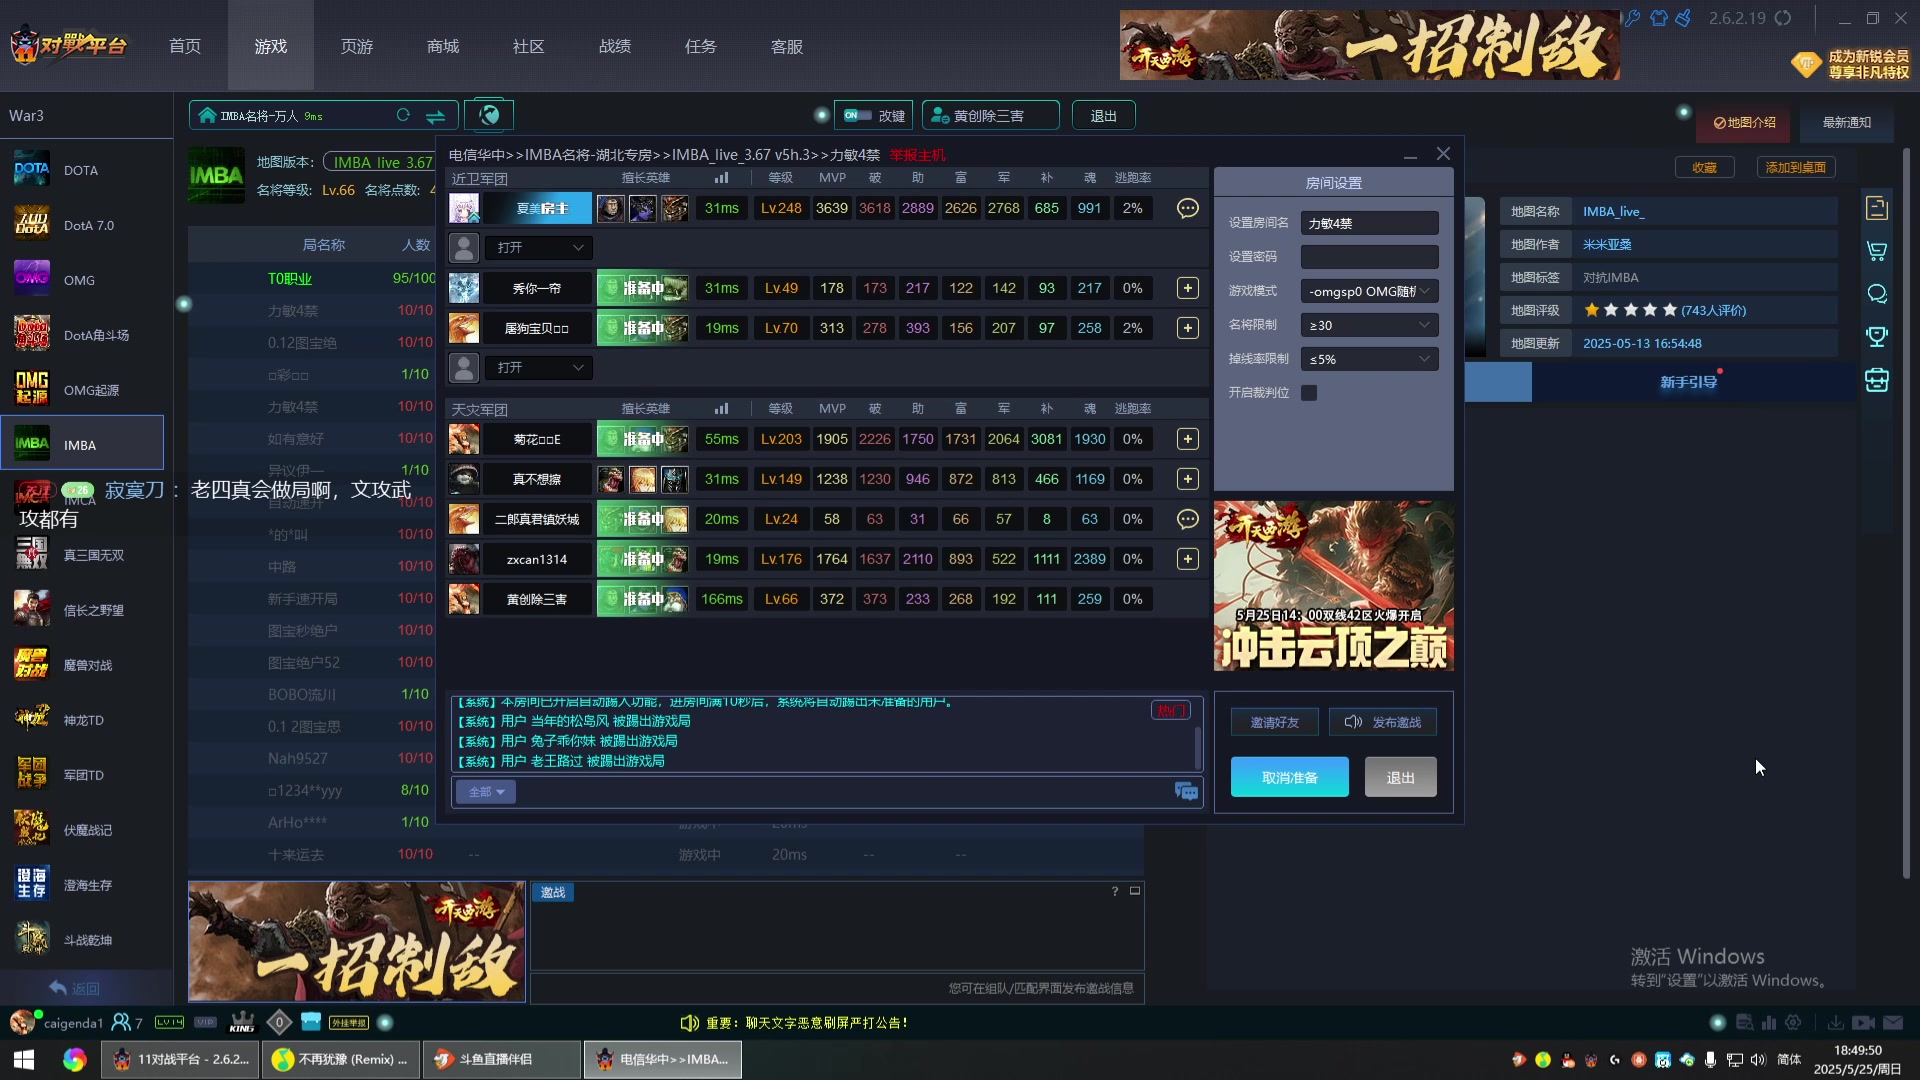This screenshot has height=1080, width=1920.
Task: Open the 页游 top menu
Action: [x=357, y=46]
